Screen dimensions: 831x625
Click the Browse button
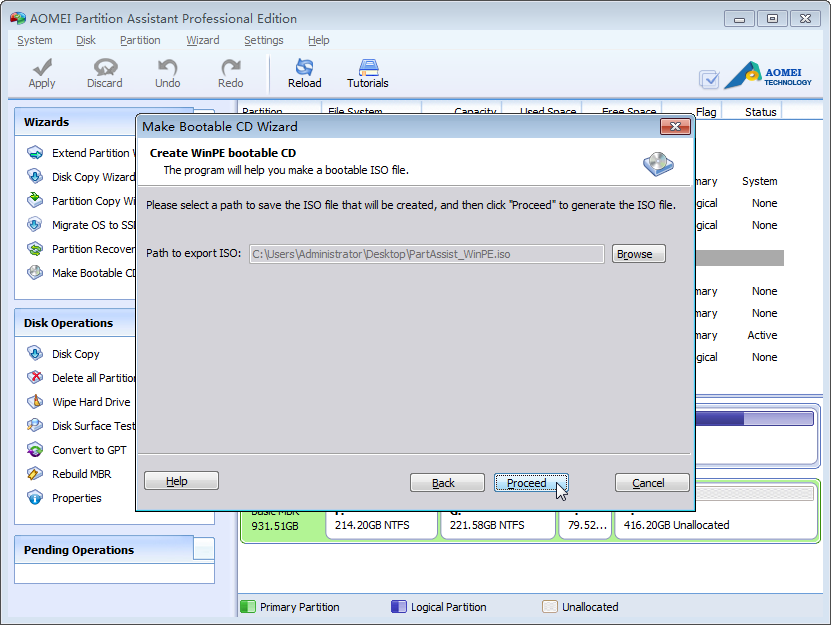(x=639, y=254)
